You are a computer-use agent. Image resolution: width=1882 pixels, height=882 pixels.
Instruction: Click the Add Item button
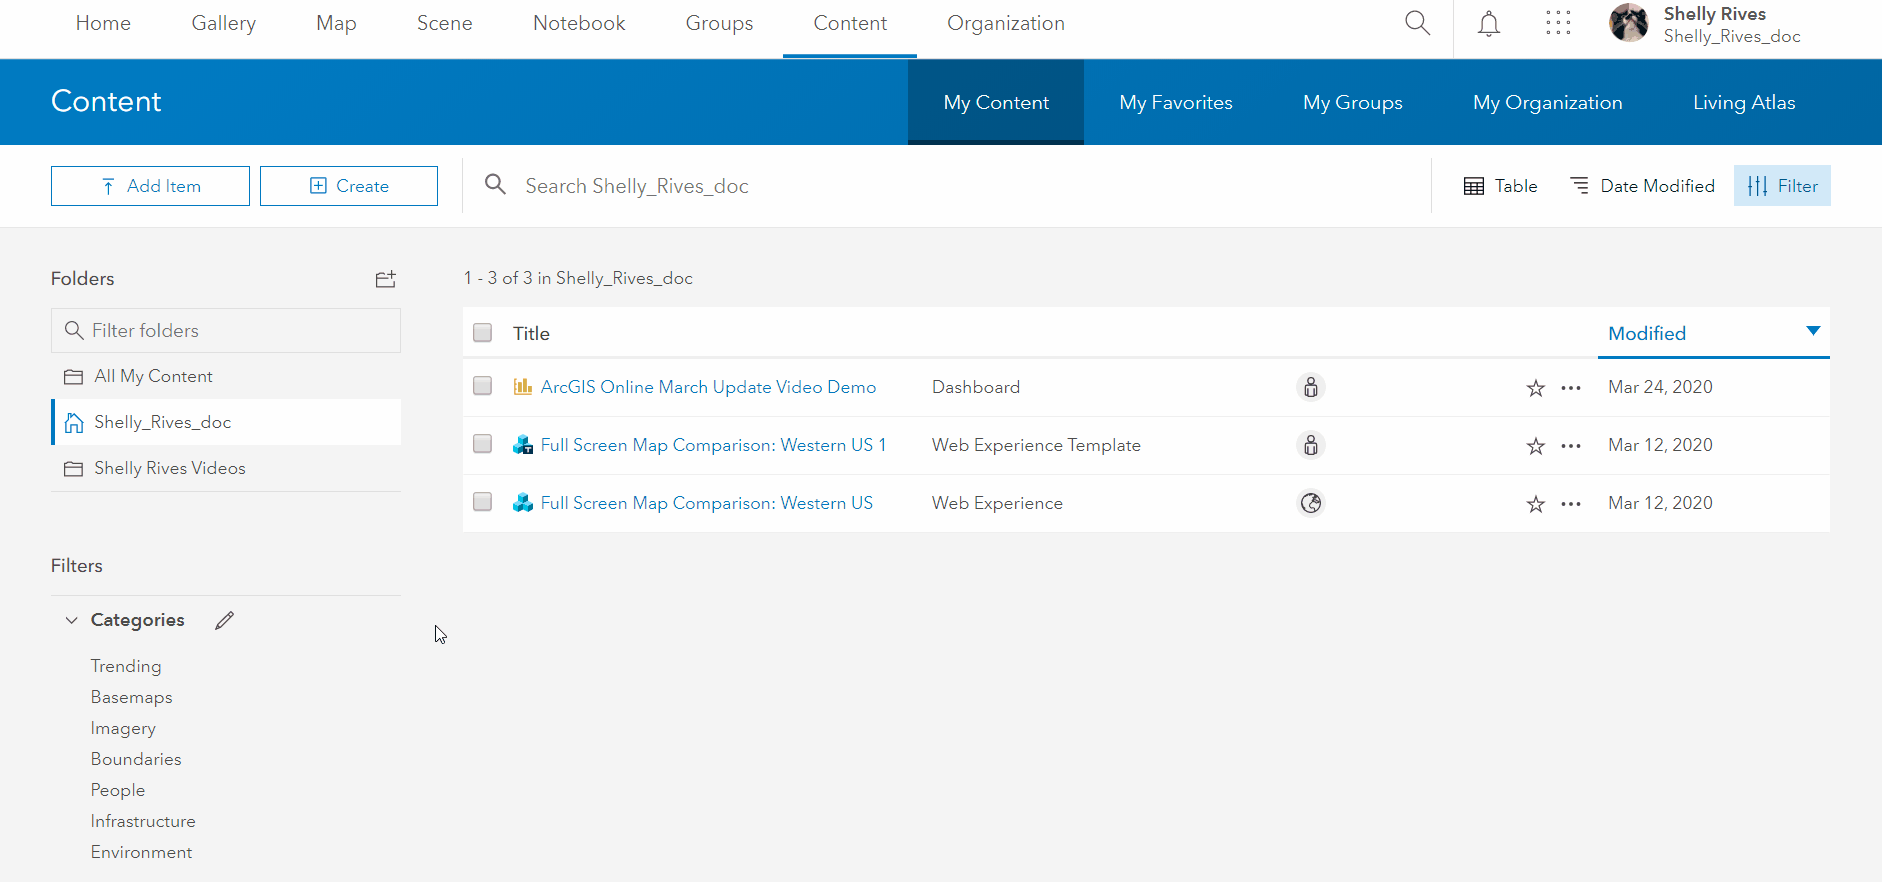[150, 186]
